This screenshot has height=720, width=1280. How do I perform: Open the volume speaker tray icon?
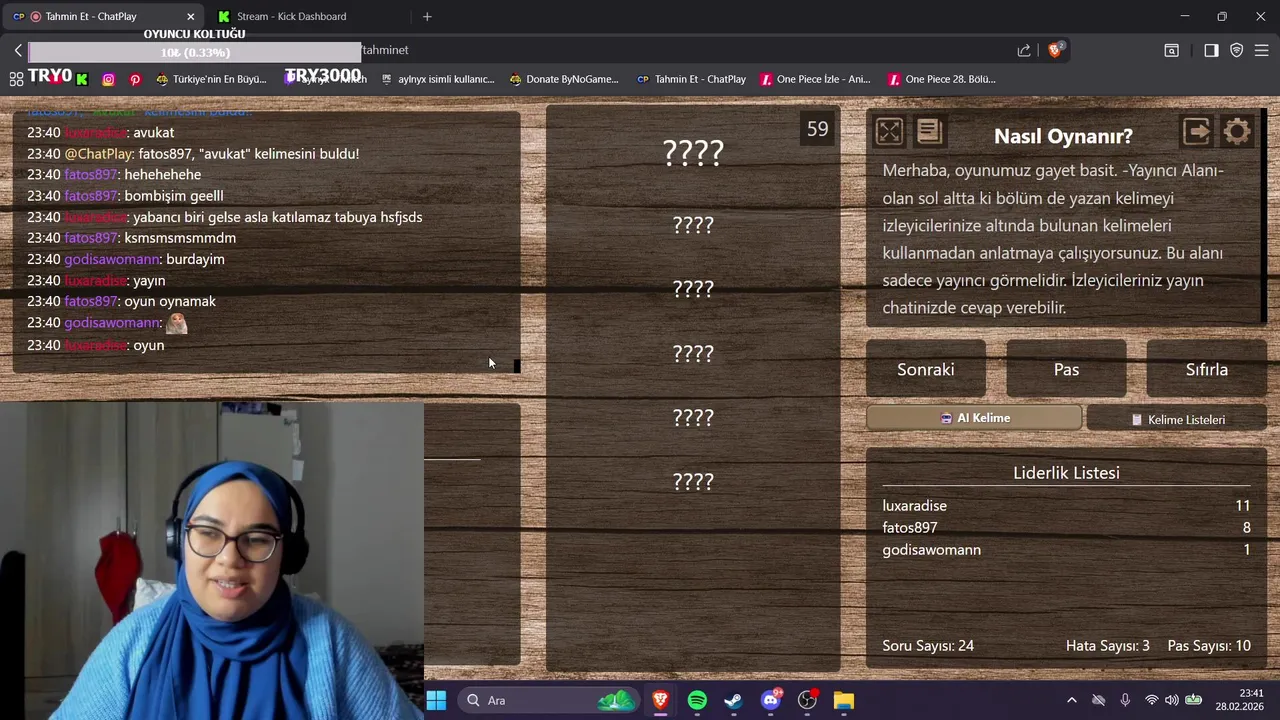[1171, 700]
